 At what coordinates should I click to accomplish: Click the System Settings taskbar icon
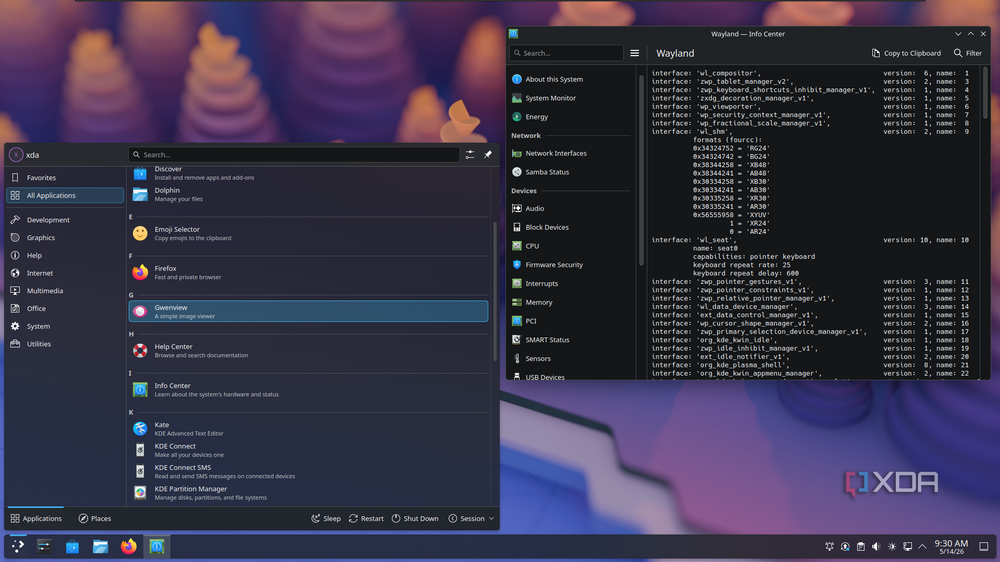[x=44, y=546]
